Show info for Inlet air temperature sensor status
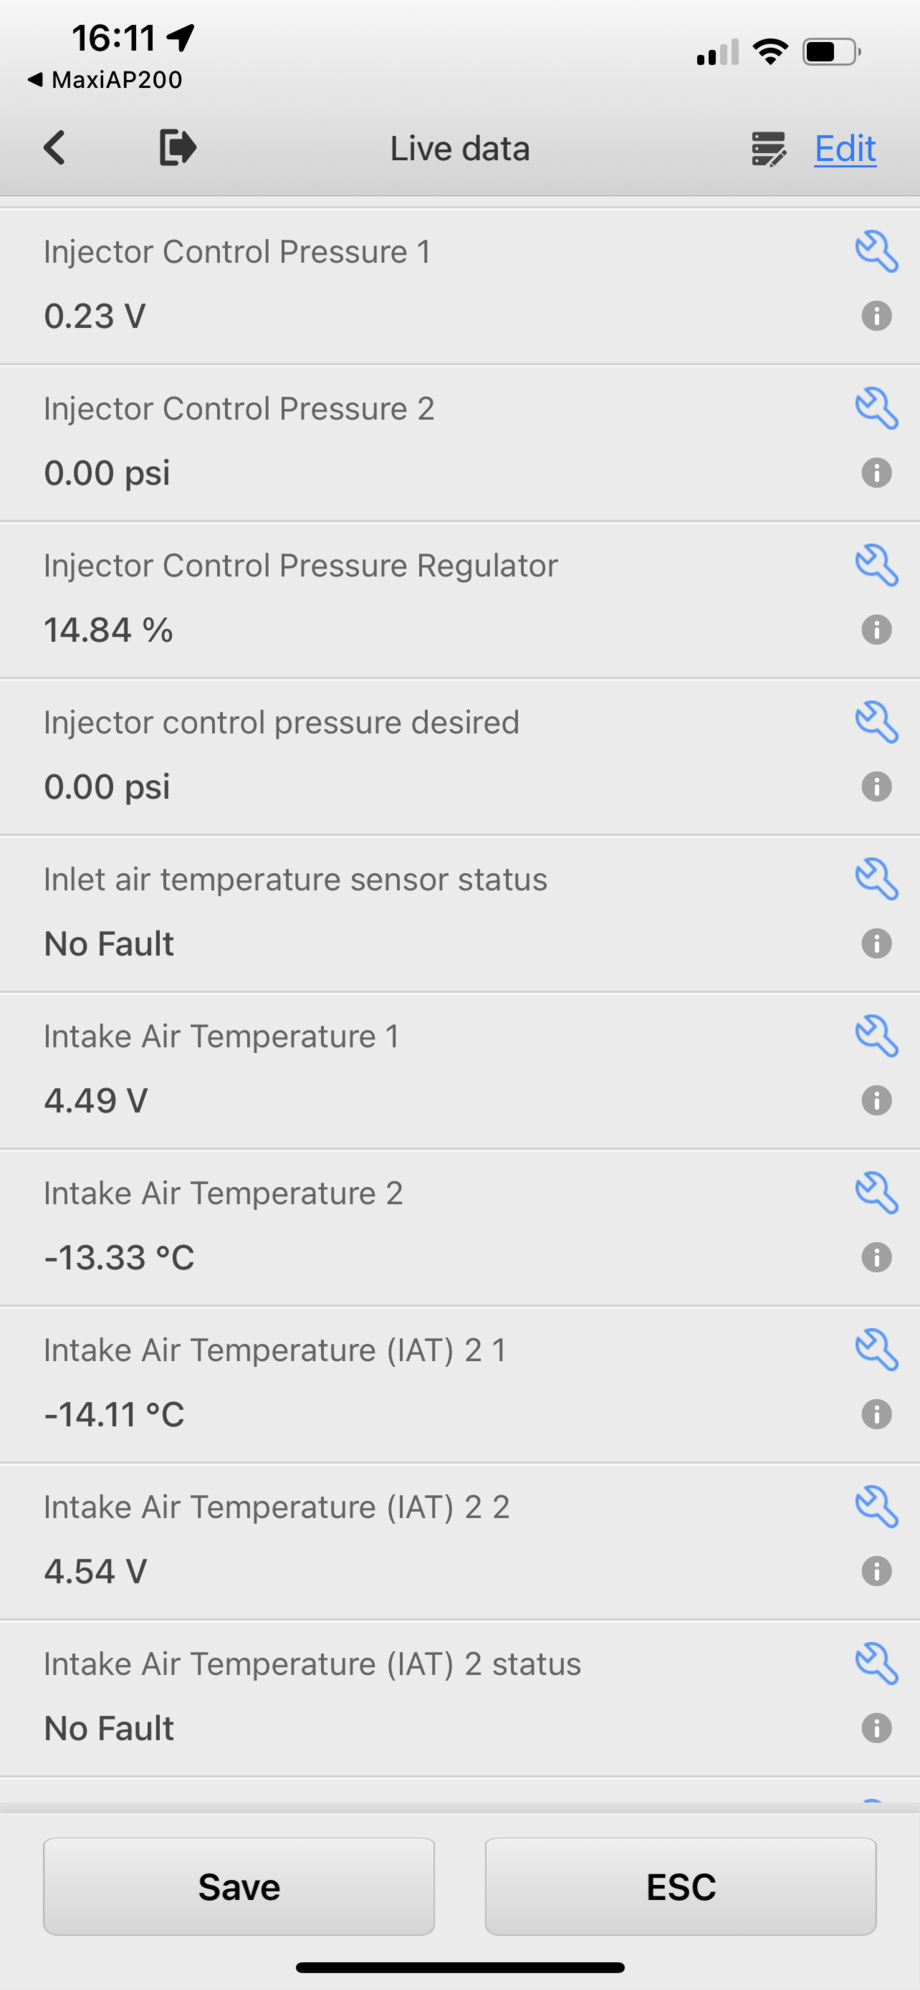The width and height of the screenshot is (920, 1990). click(x=876, y=944)
